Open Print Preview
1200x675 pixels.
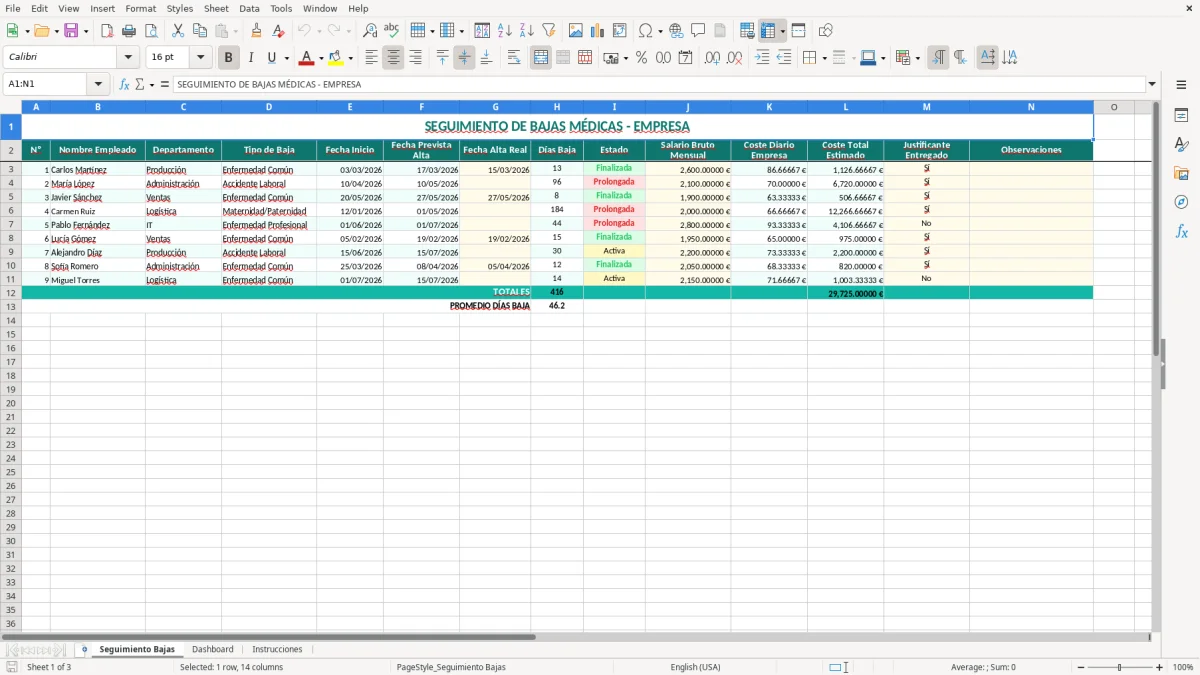pyautogui.click(x=151, y=31)
